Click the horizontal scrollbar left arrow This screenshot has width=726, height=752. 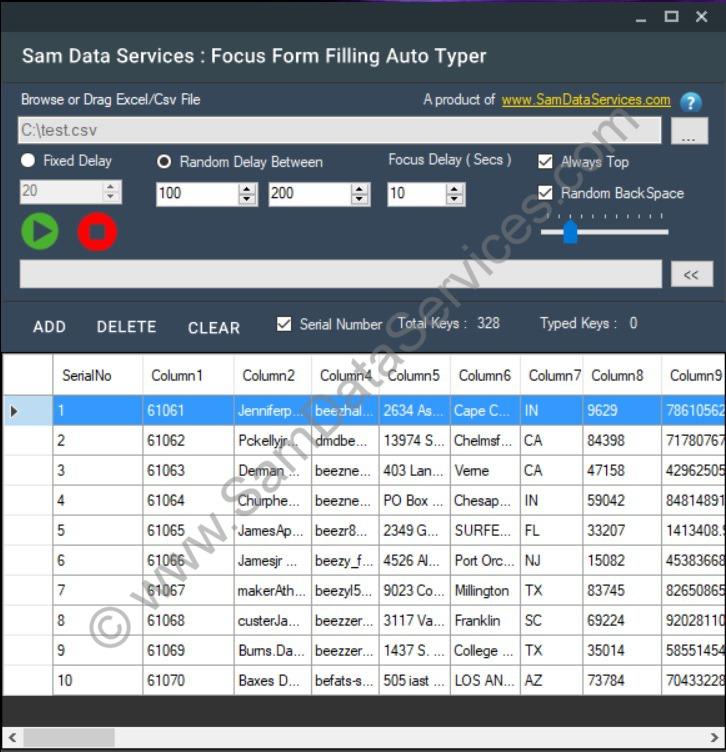point(12,737)
